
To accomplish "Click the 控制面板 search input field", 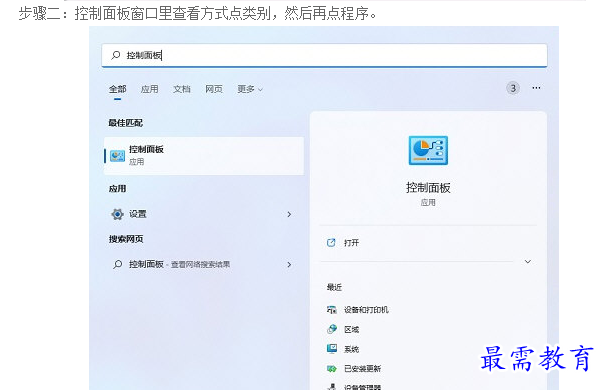I will pyautogui.click(x=324, y=55).
